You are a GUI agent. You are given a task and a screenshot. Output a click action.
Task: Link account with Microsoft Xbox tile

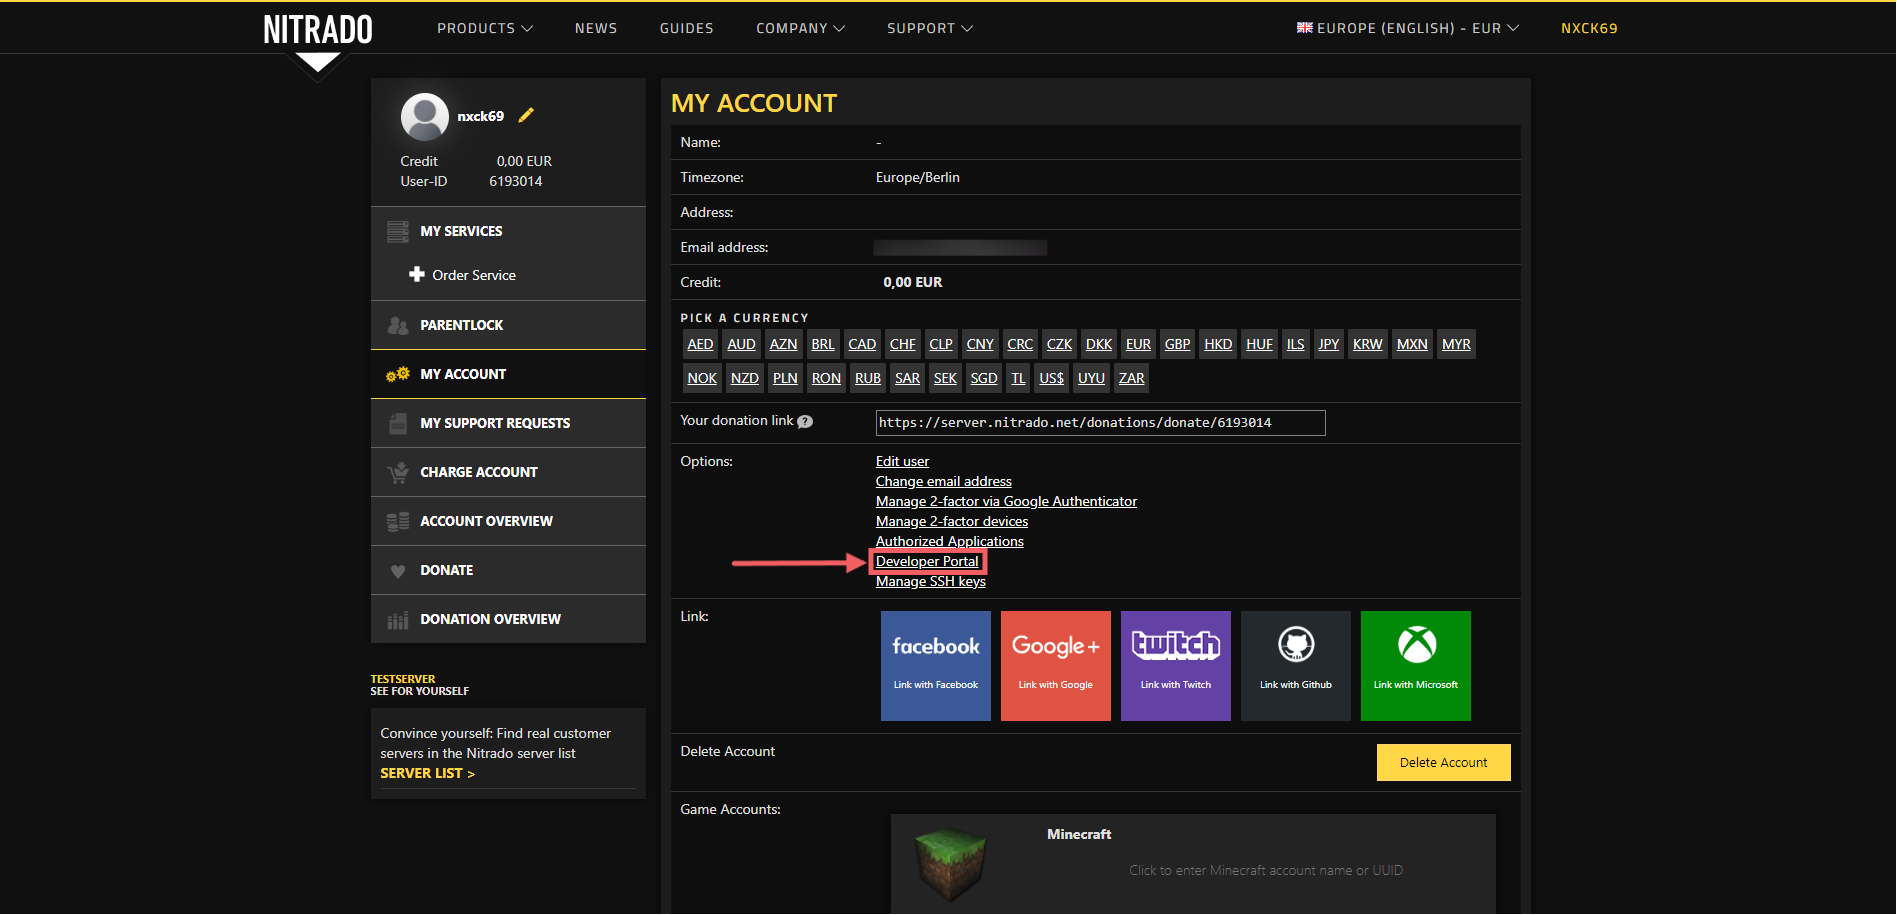point(1416,666)
